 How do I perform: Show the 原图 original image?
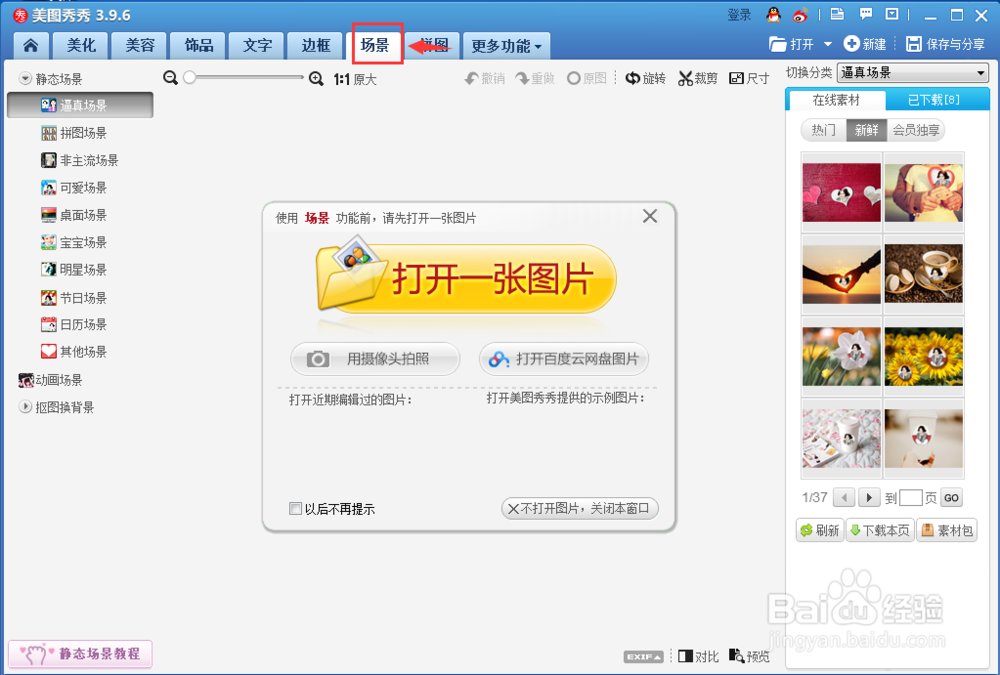(587, 78)
